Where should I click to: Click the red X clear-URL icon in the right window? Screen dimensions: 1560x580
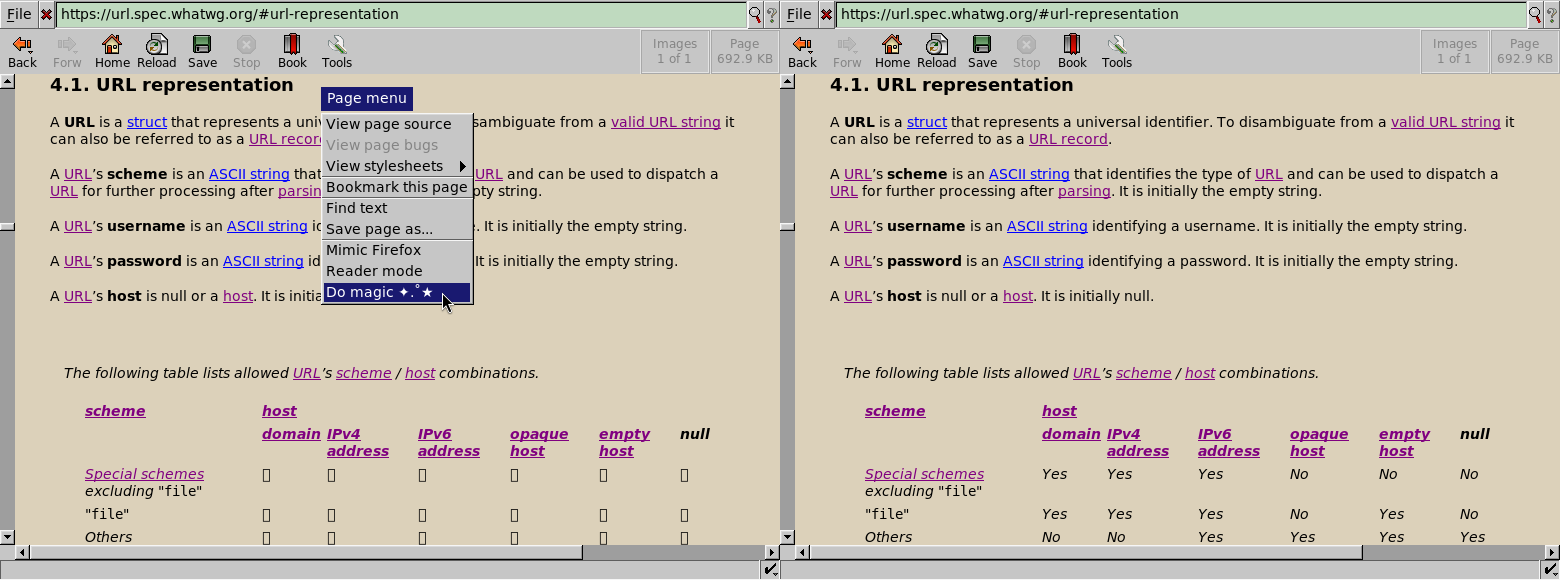point(826,15)
